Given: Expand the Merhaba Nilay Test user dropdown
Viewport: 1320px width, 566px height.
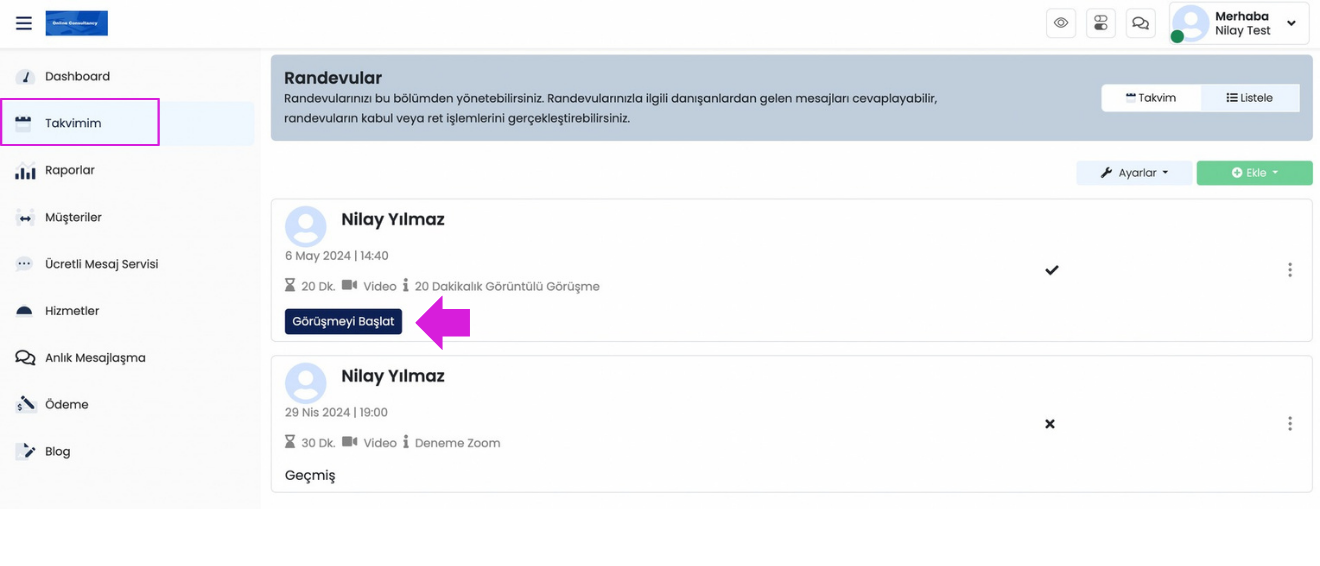Looking at the screenshot, I should click(x=1290, y=23).
